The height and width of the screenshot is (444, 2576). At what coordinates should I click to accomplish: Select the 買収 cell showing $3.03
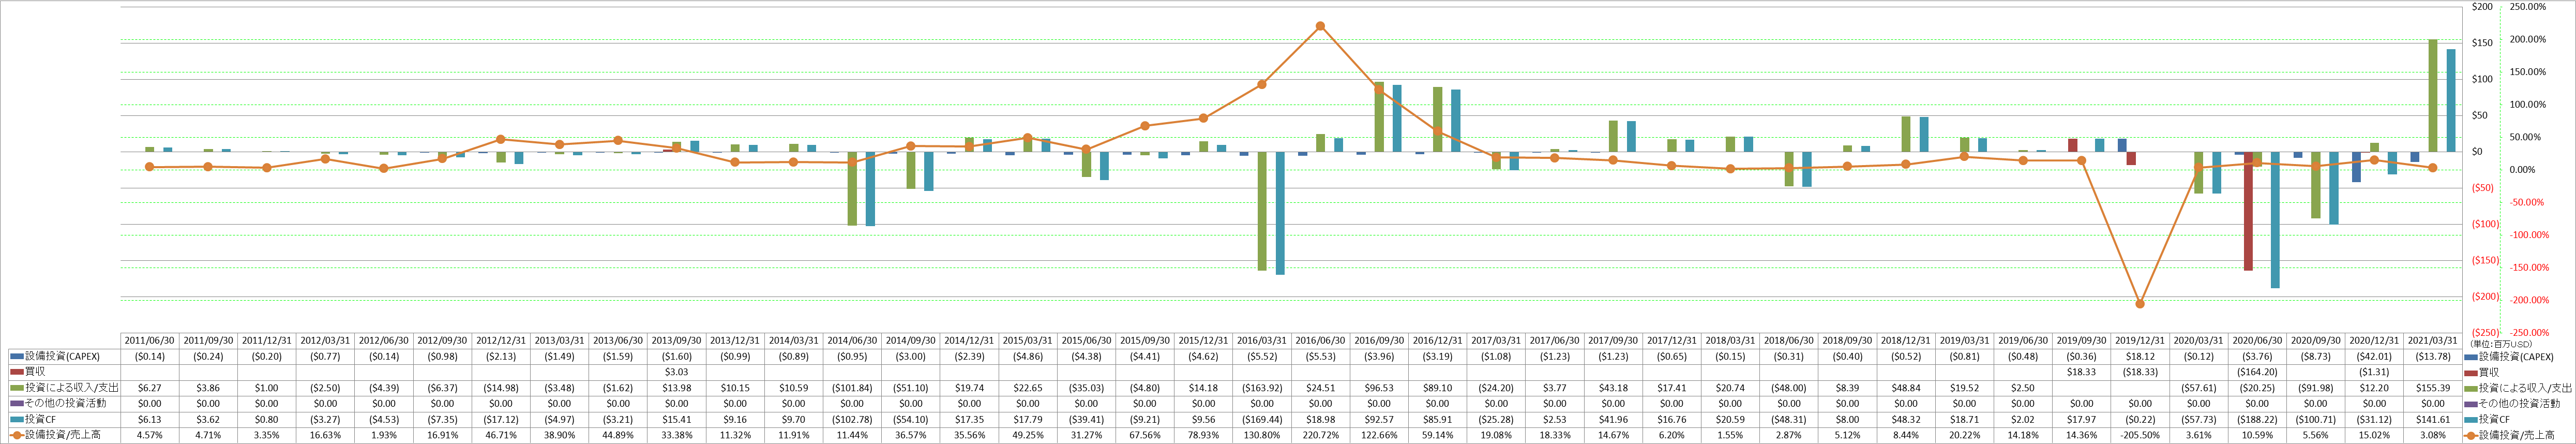click(676, 372)
